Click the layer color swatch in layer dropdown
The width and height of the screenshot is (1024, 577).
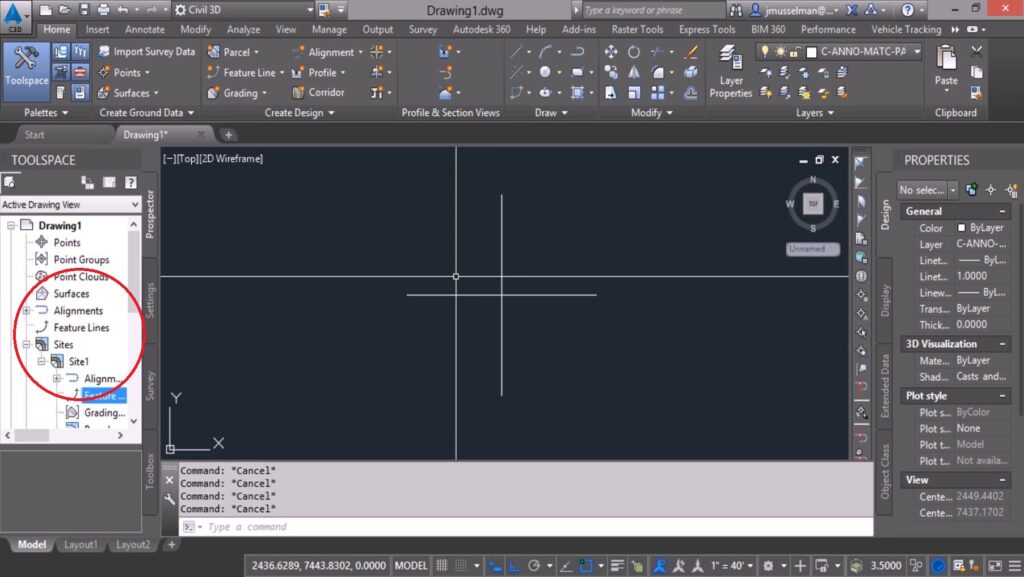pyautogui.click(x=812, y=52)
